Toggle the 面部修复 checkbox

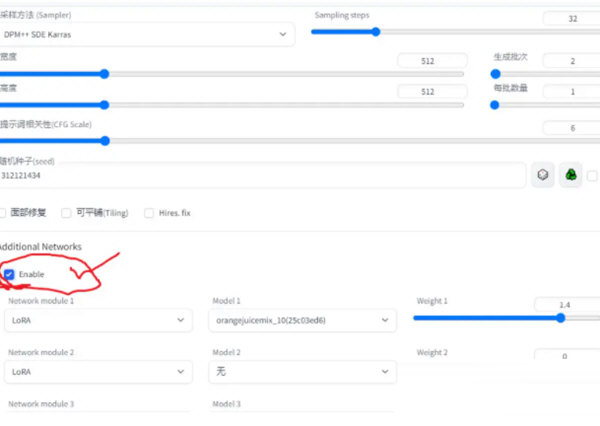click(x=3, y=212)
